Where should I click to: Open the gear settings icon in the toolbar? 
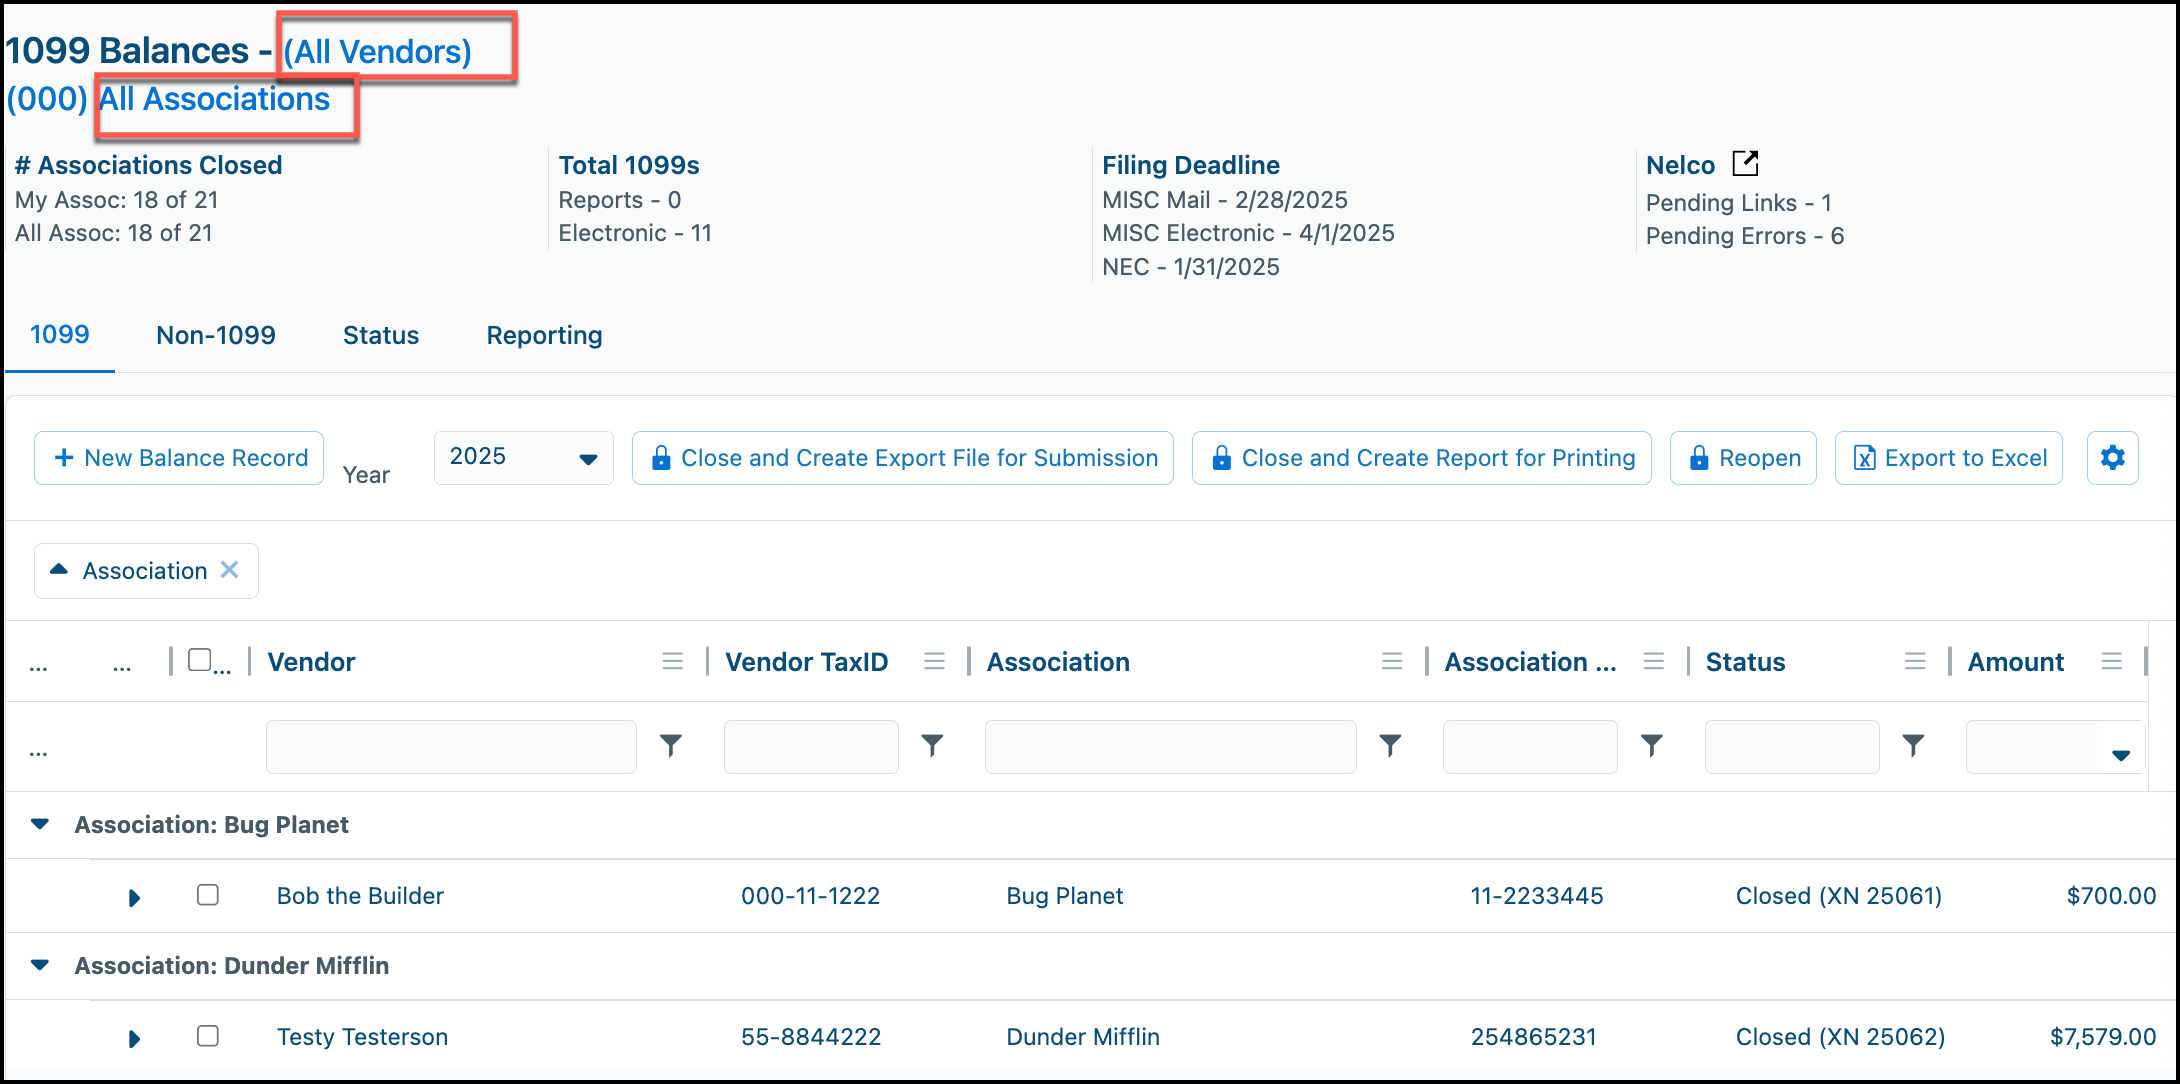pos(2112,458)
